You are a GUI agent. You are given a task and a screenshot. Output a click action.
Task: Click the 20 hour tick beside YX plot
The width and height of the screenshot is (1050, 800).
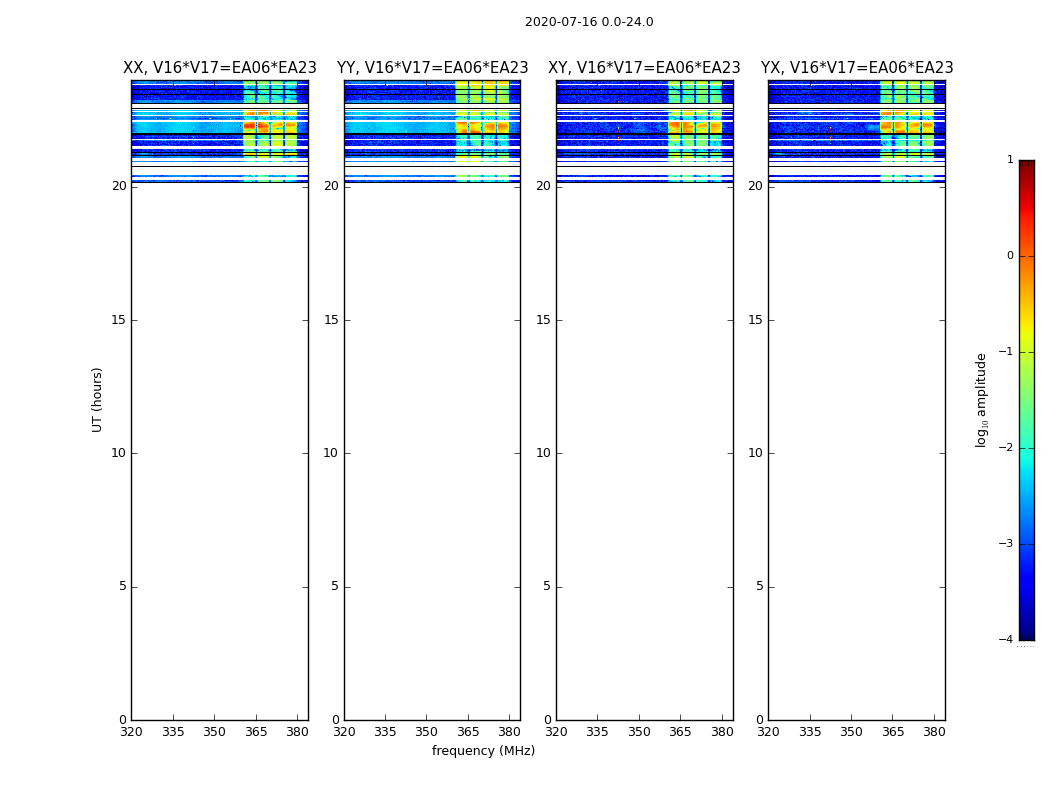click(x=755, y=186)
